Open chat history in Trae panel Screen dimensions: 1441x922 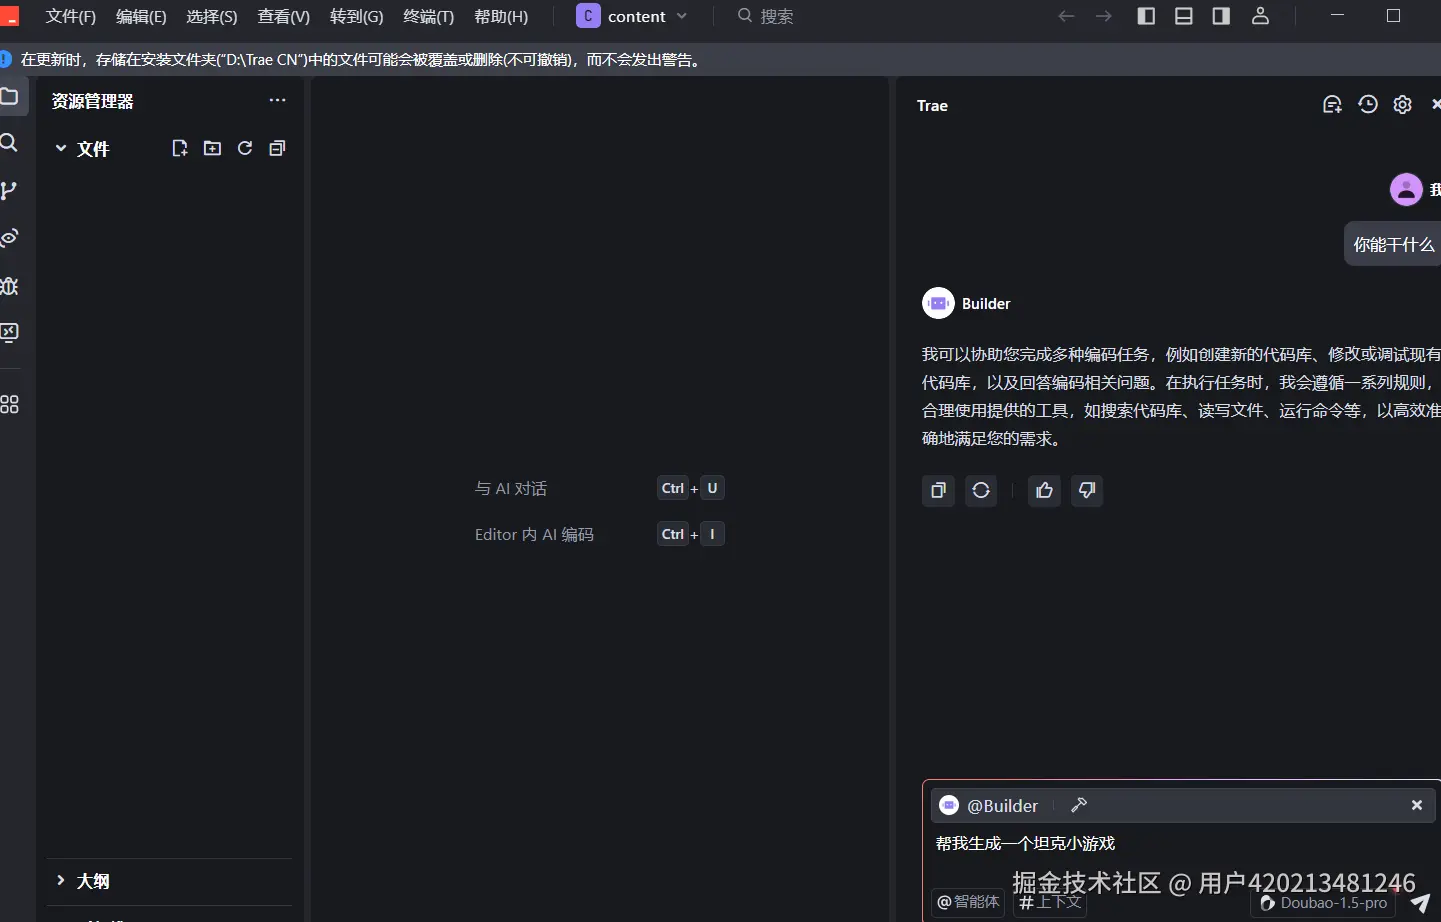(1368, 105)
